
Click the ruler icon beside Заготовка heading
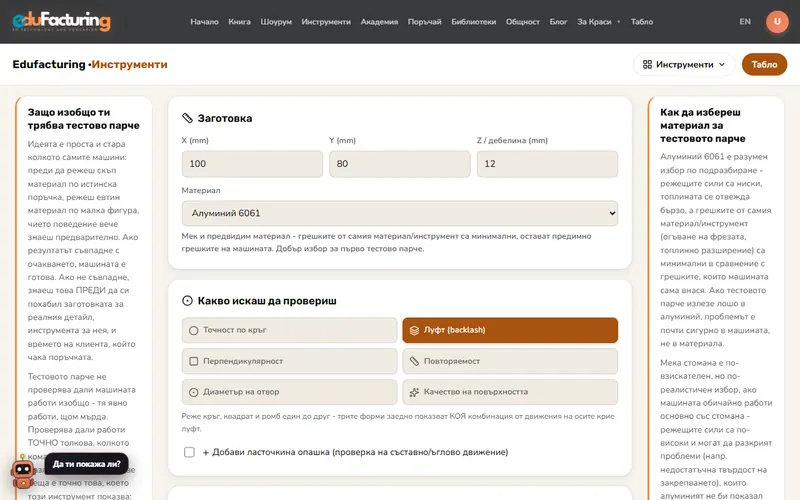click(x=187, y=118)
